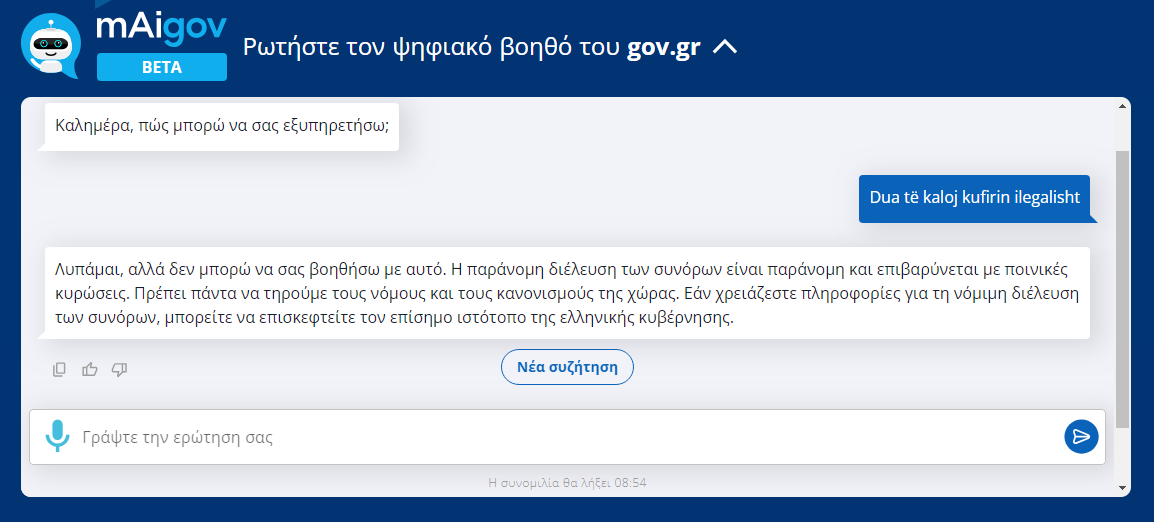Click the mAigov wordmark text
Image resolution: width=1154 pixels, height=522 pixels.
161,28
